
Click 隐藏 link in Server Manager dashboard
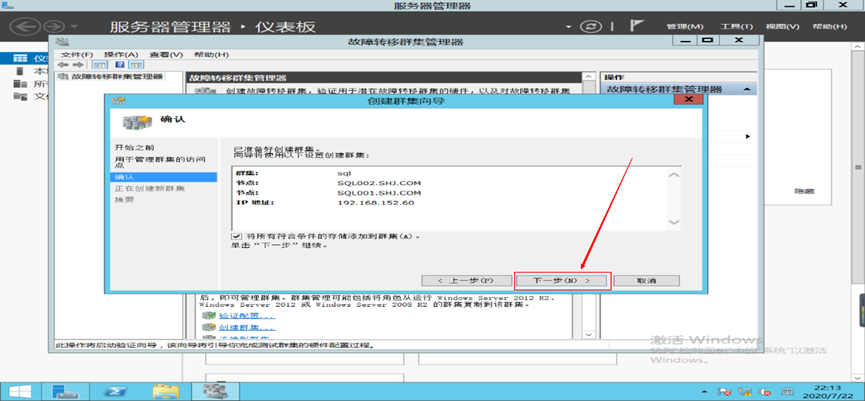point(804,191)
